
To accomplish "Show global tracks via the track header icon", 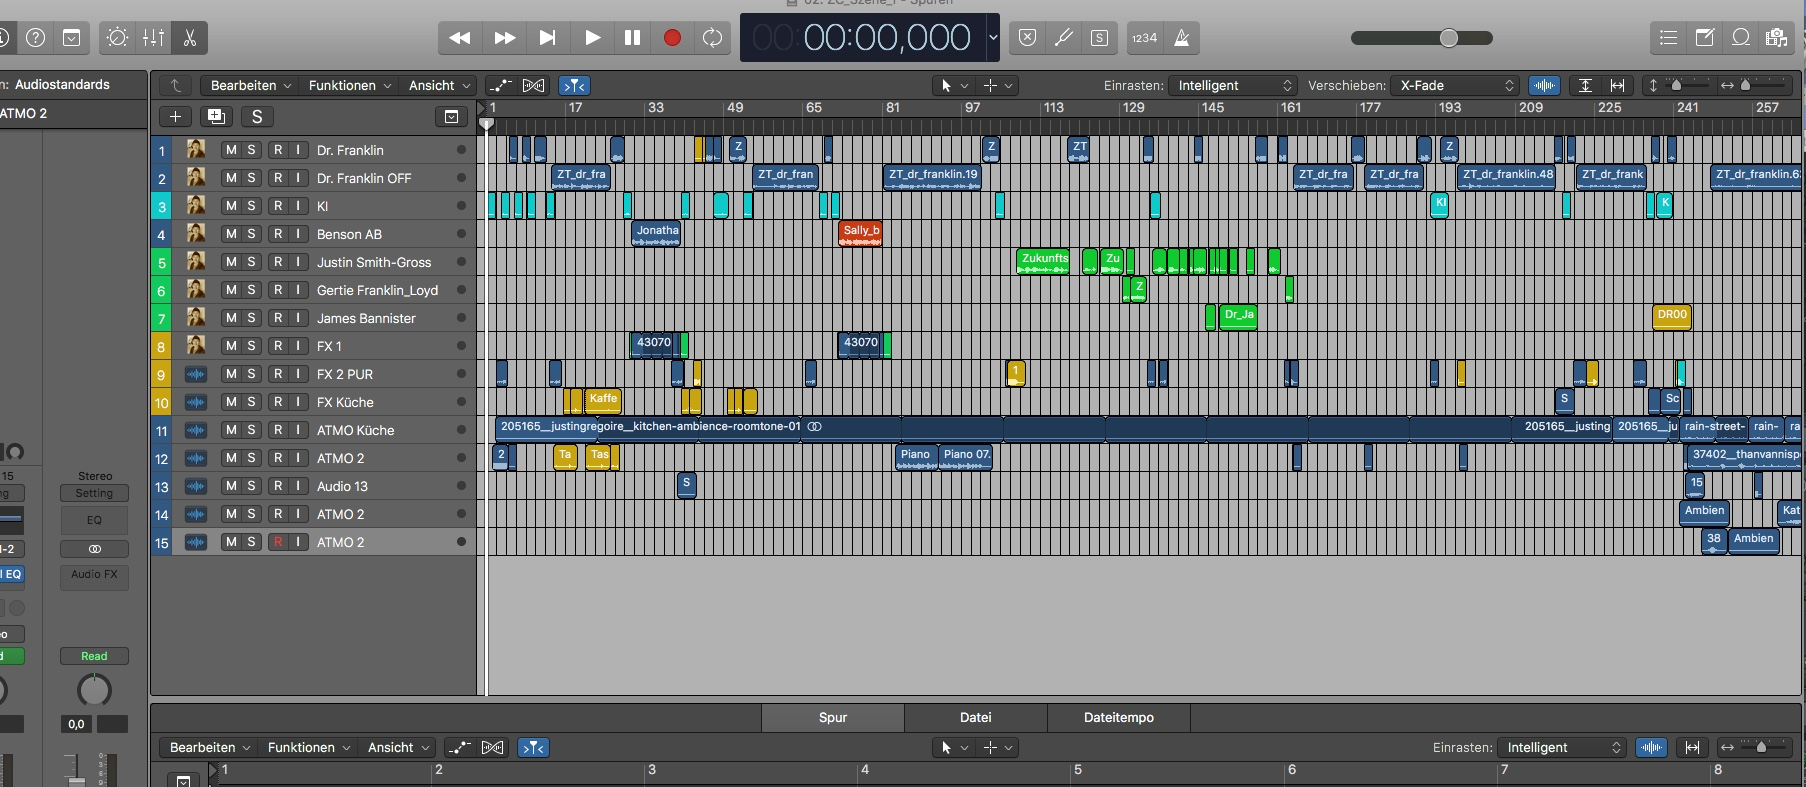I will pyautogui.click(x=451, y=117).
